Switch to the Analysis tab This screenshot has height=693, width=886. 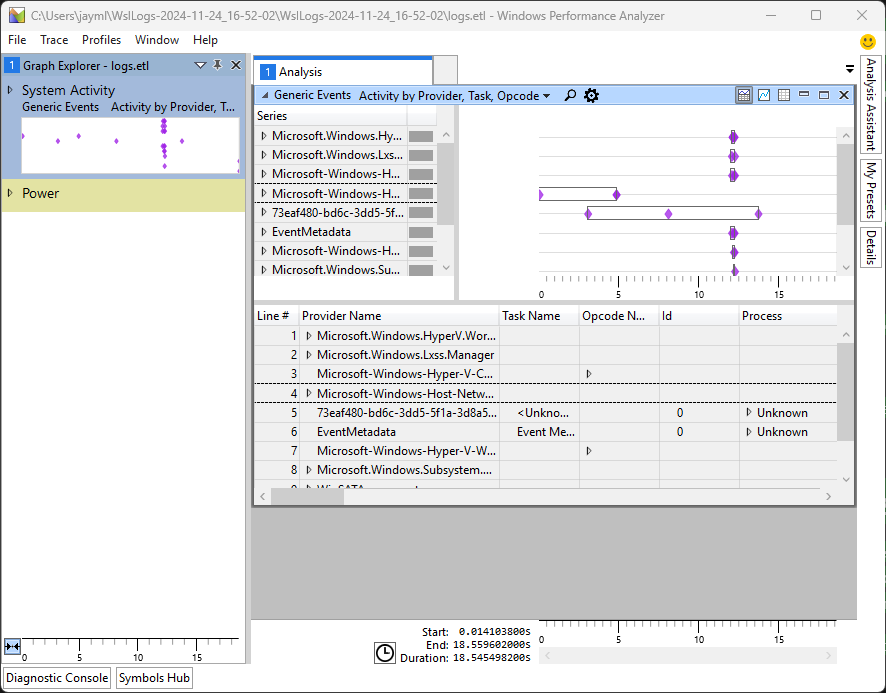344,72
